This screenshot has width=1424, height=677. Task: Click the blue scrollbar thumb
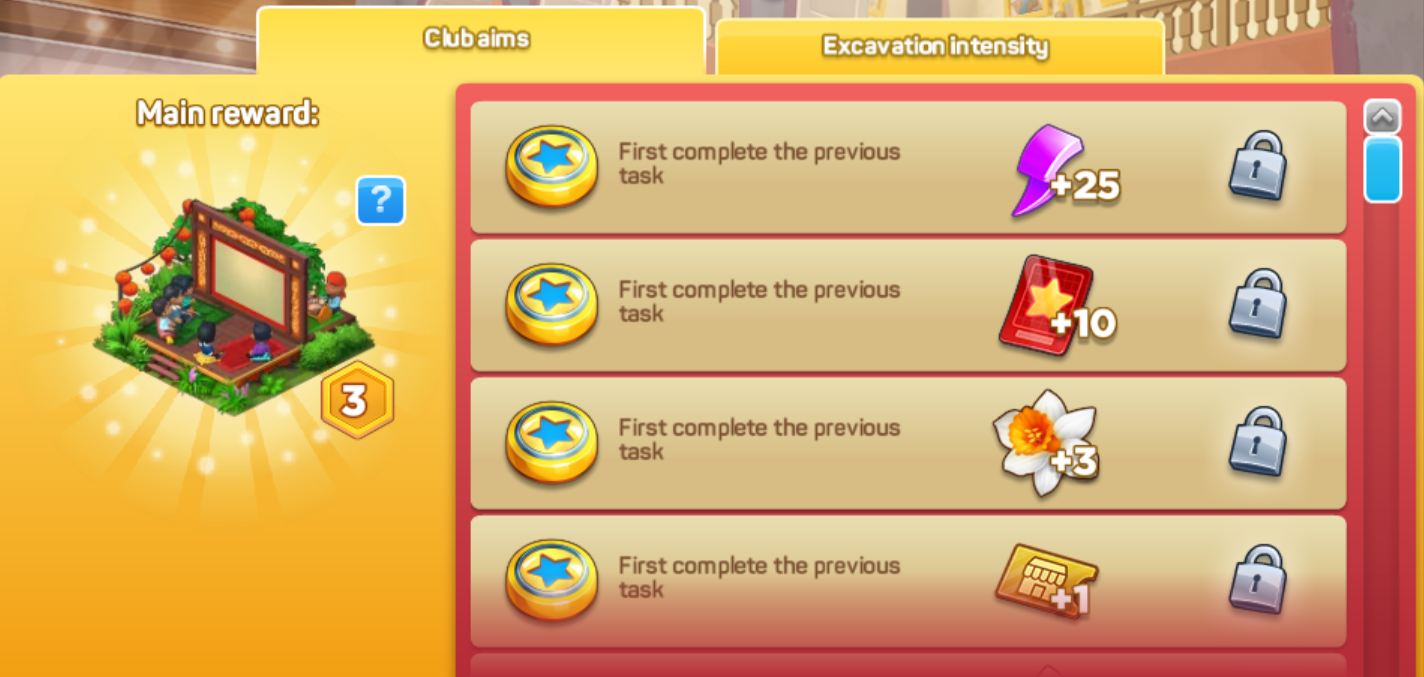coord(1382,169)
